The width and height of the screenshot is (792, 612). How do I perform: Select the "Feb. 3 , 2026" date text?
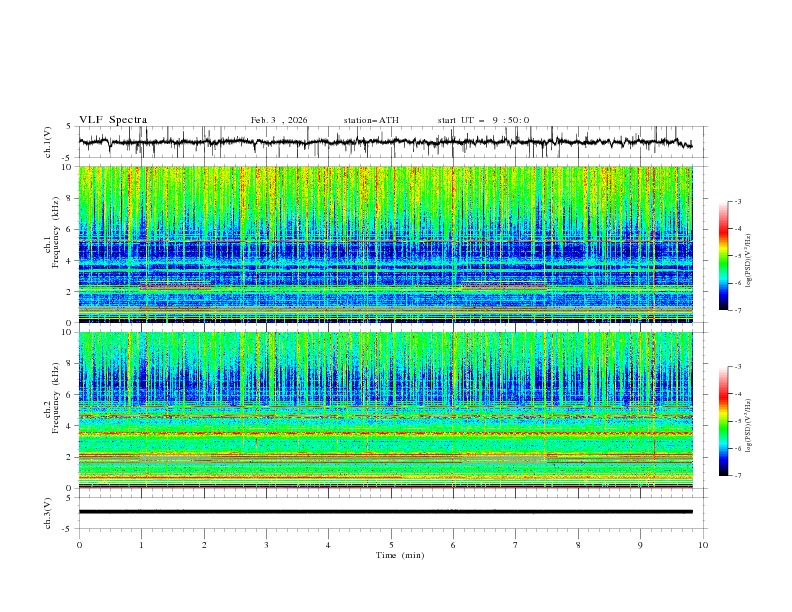279,120
